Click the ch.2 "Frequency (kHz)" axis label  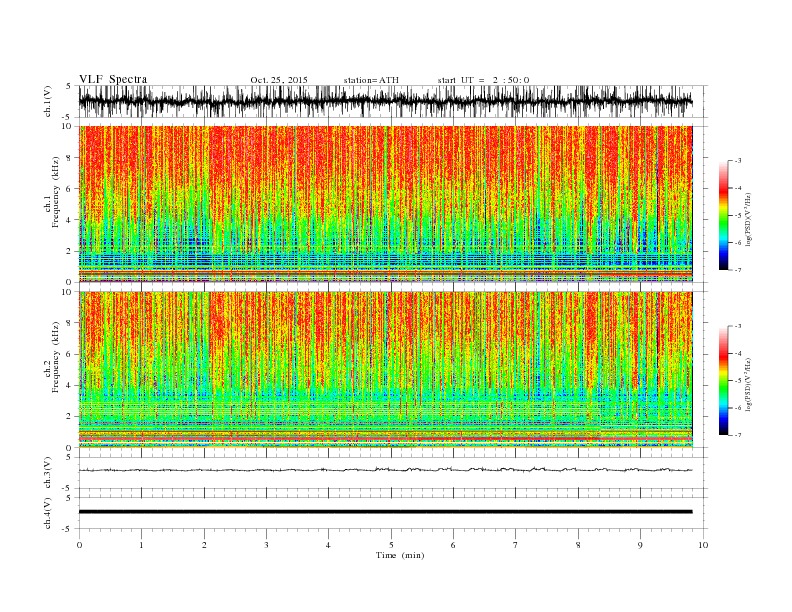[56, 356]
